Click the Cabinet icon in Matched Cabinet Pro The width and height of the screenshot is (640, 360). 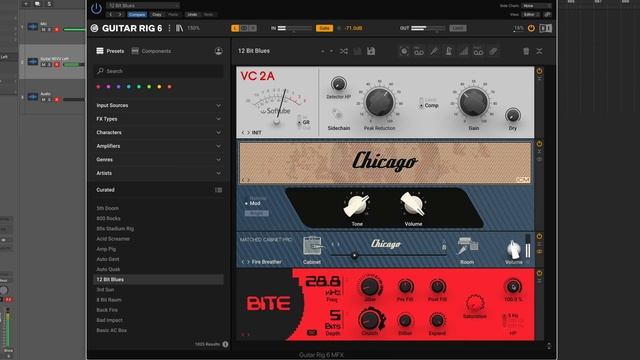[x=312, y=246]
